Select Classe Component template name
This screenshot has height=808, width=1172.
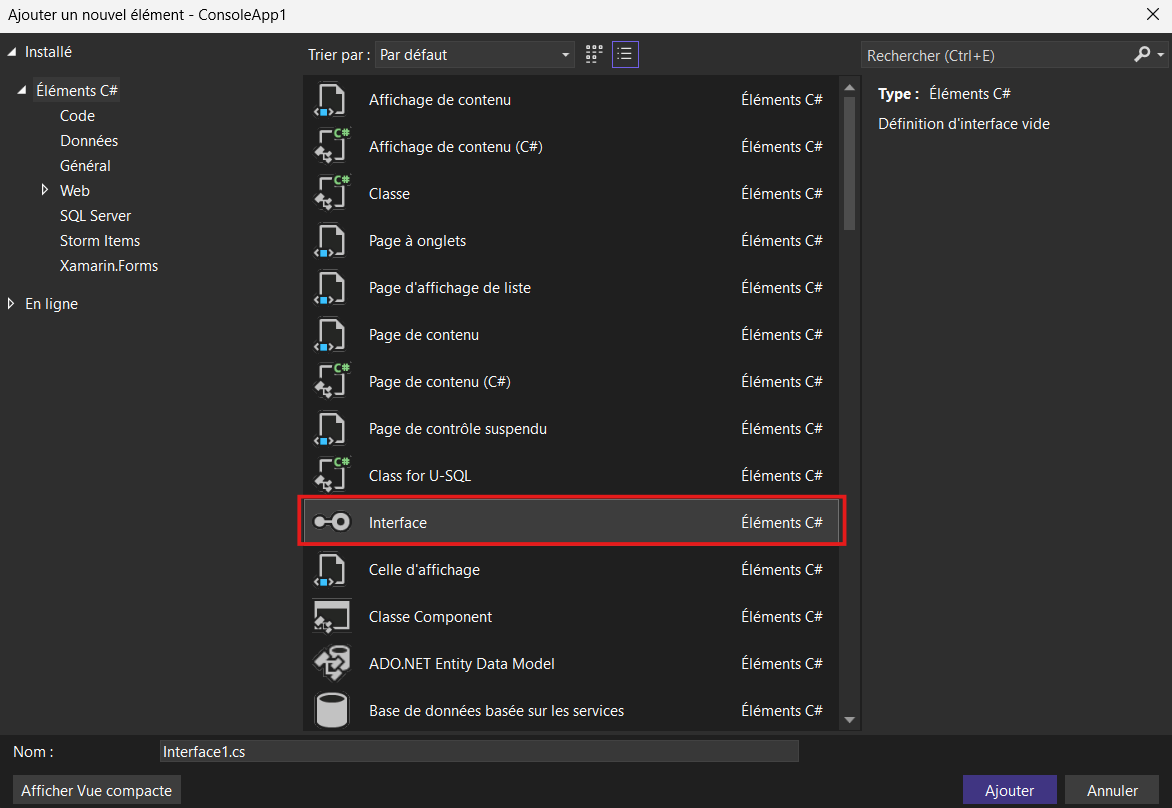tap(430, 617)
